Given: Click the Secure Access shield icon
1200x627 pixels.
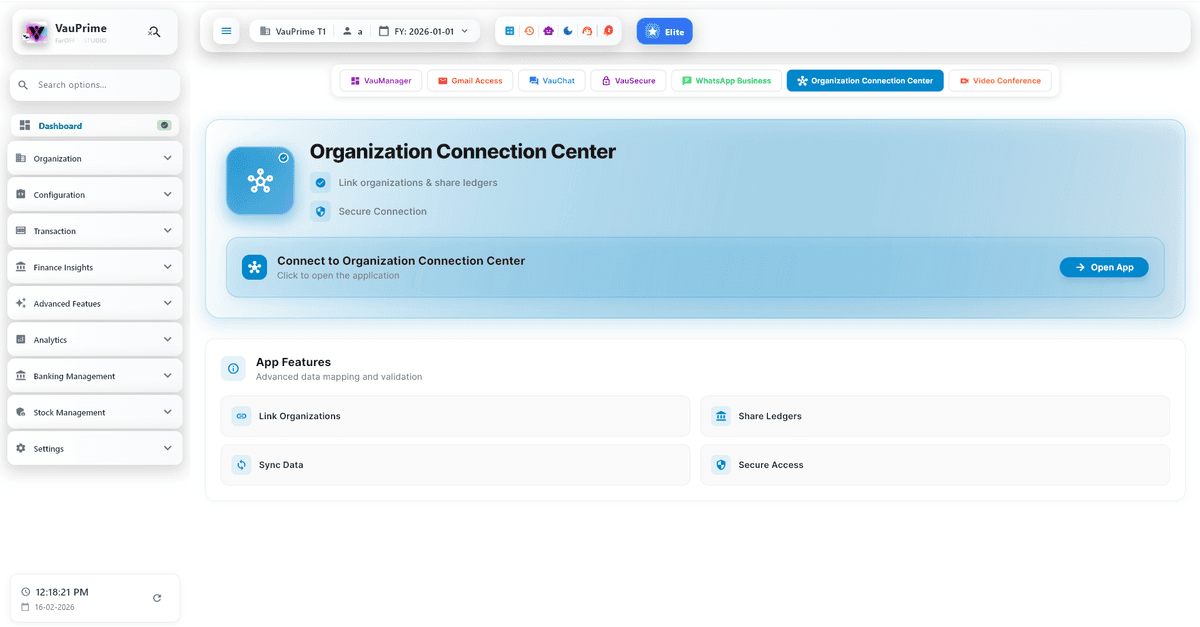Looking at the screenshot, I should coord(721,465).
